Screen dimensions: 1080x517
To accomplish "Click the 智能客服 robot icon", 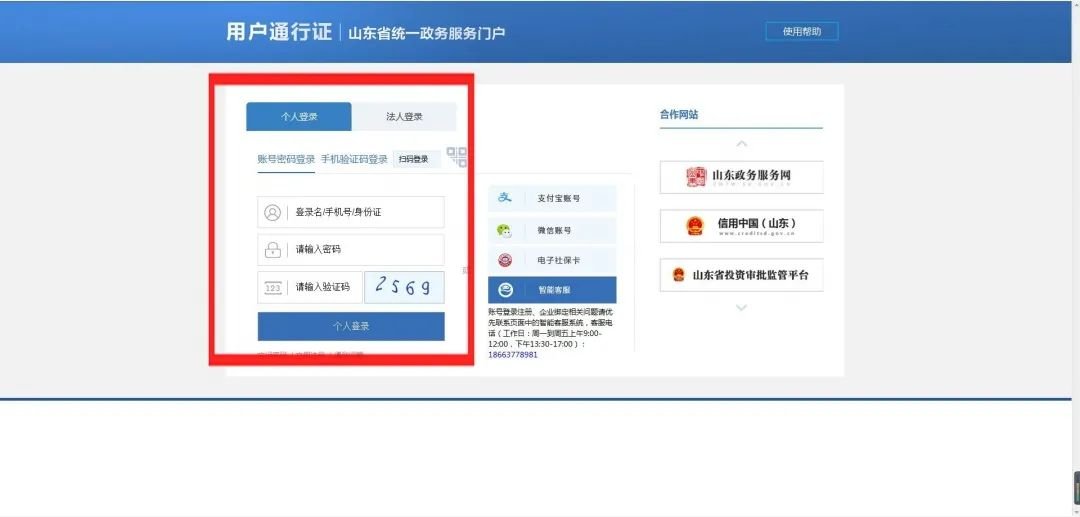I will (506, 290).
